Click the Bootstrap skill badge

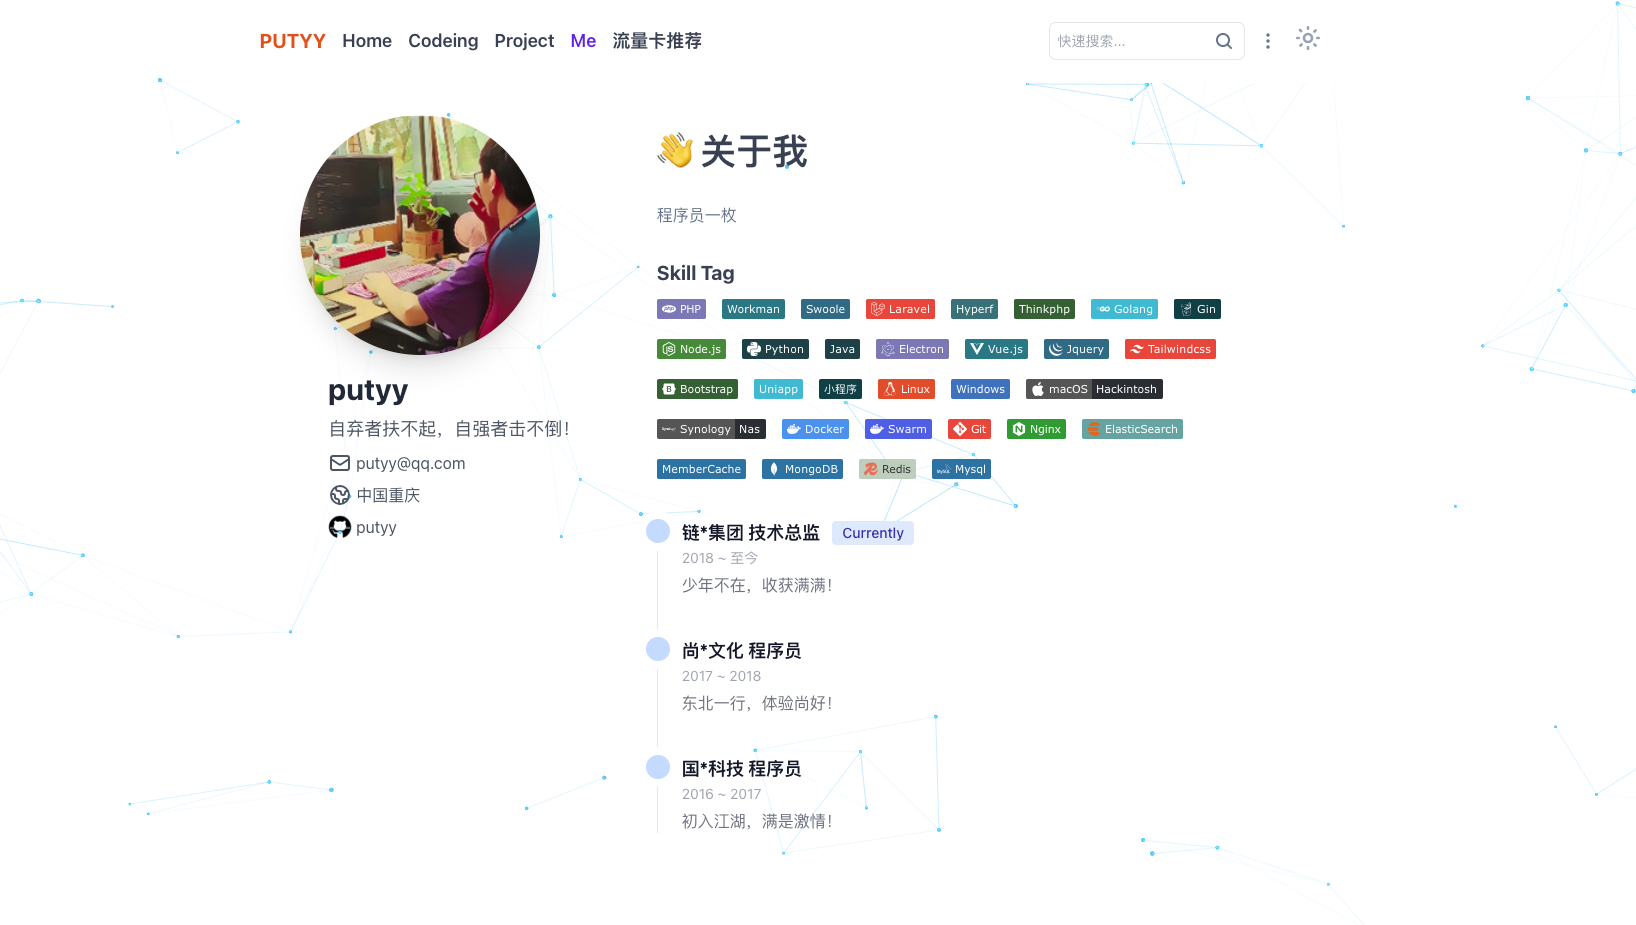point(697,389)
